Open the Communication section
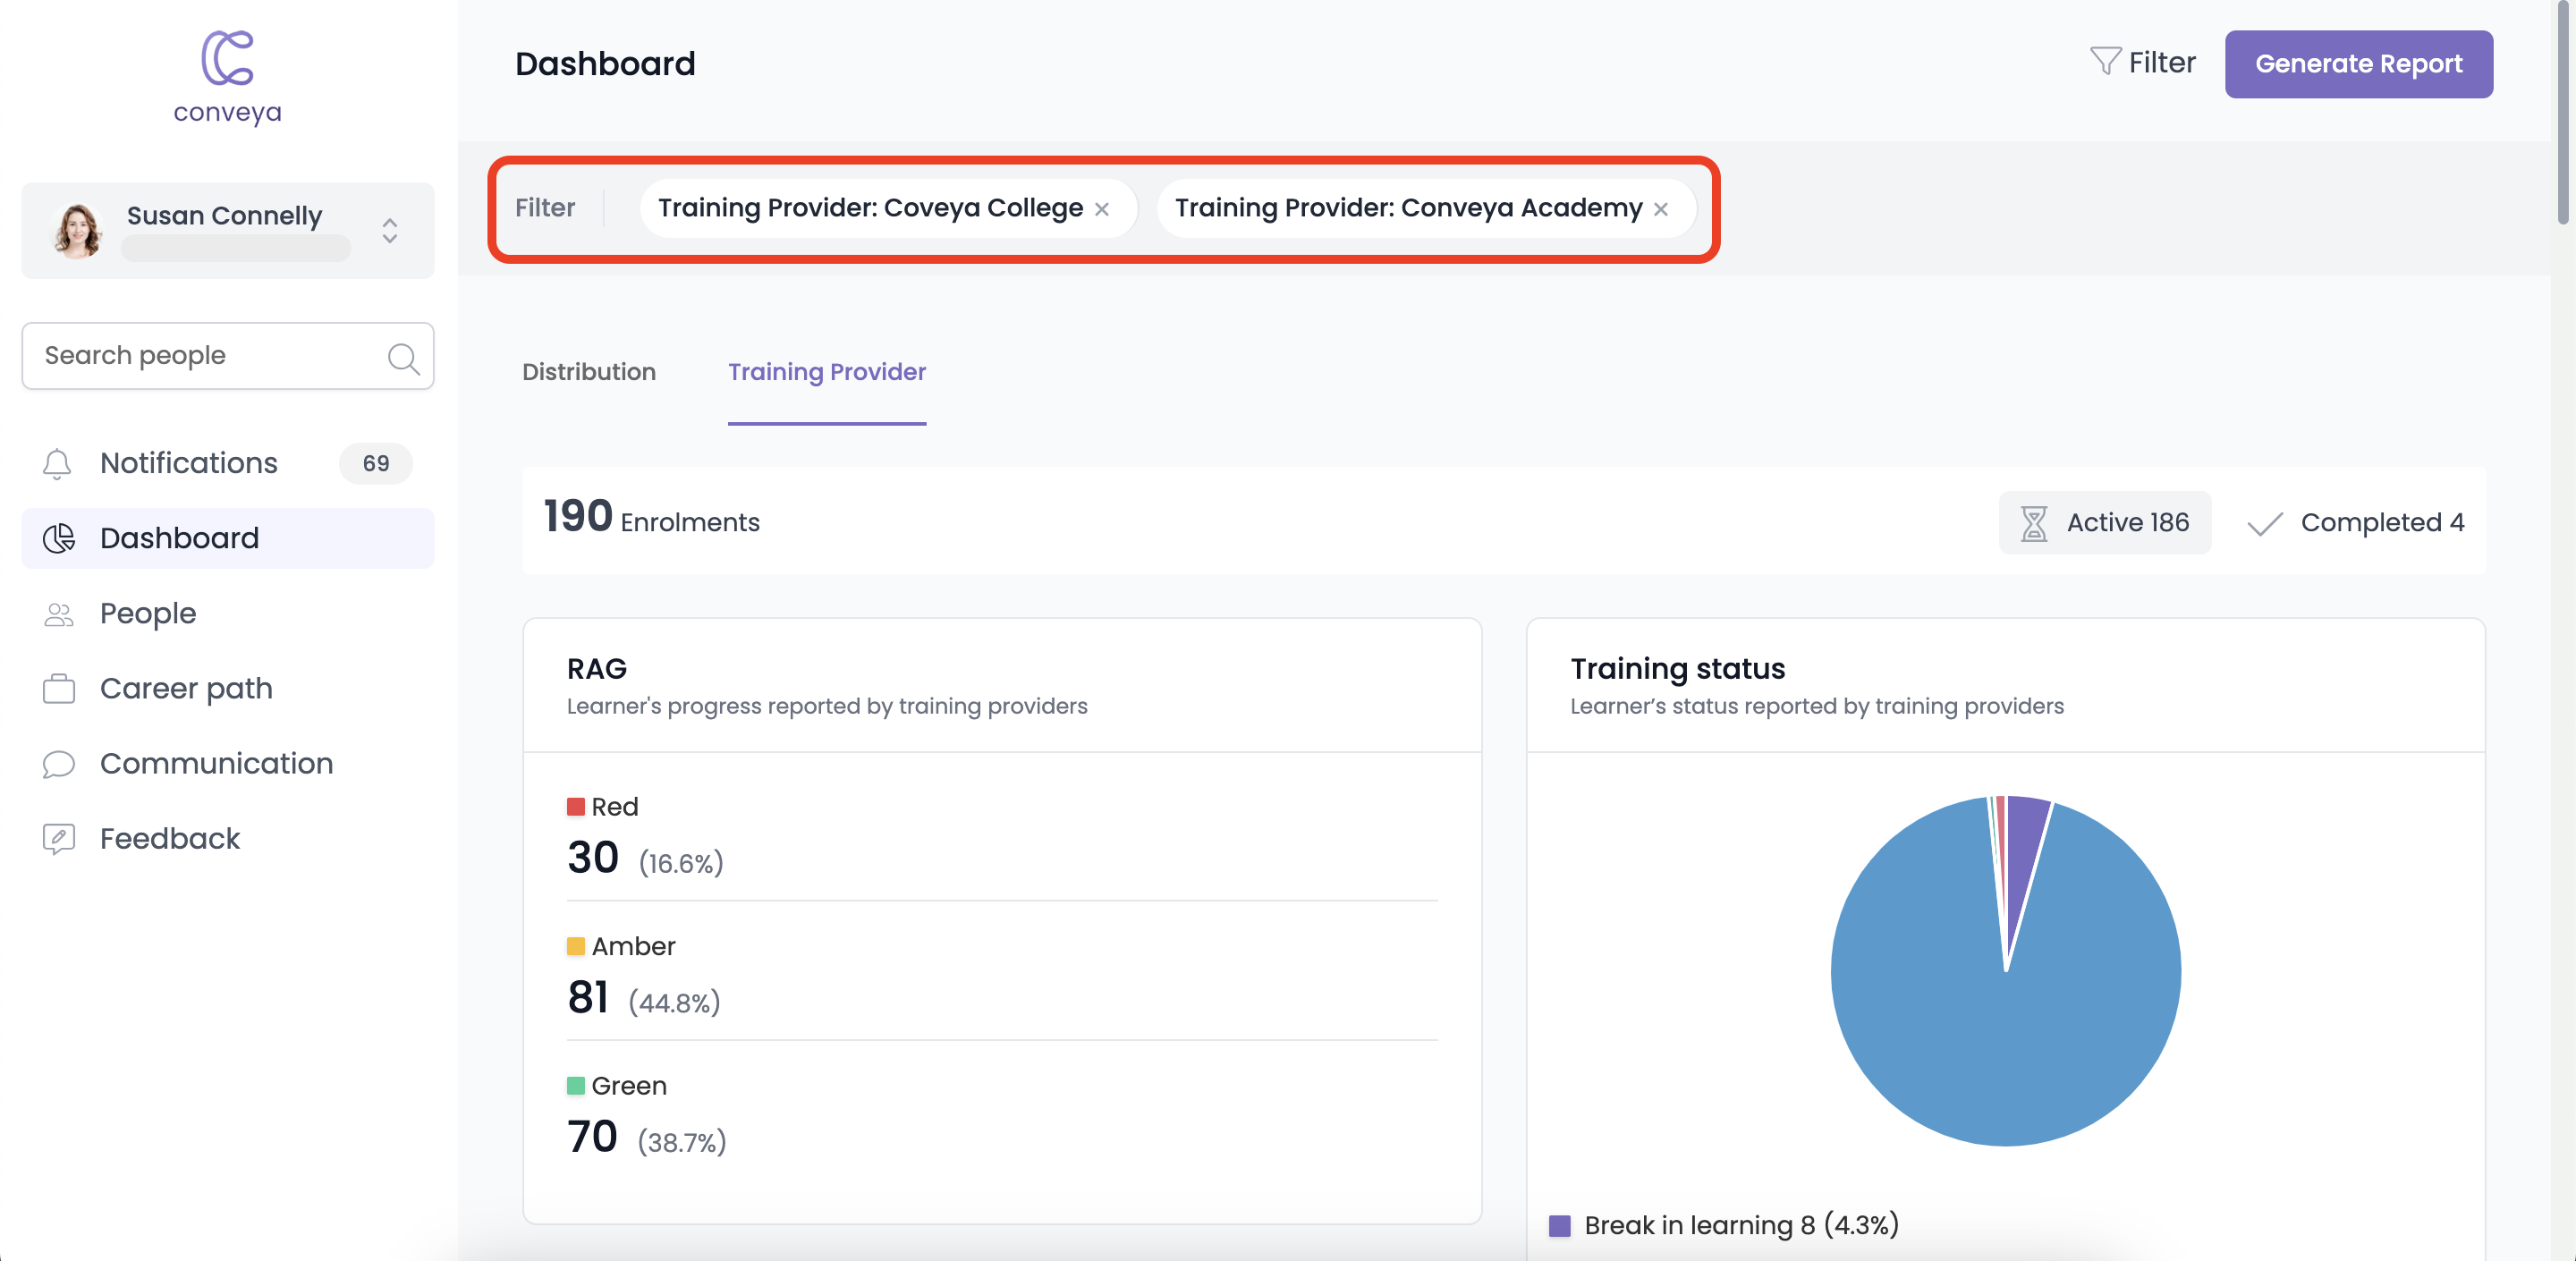2576x1261 pixels. (x=228, y=763)
